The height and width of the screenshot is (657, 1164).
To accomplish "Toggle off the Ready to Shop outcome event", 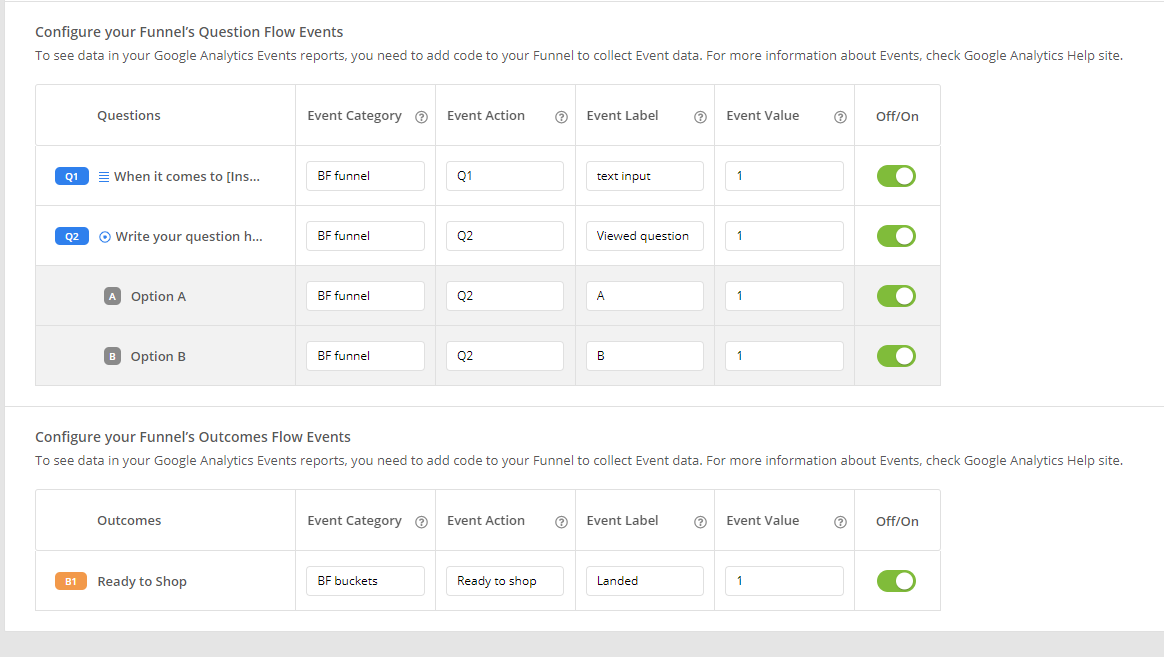I will (x=896, y=581).
